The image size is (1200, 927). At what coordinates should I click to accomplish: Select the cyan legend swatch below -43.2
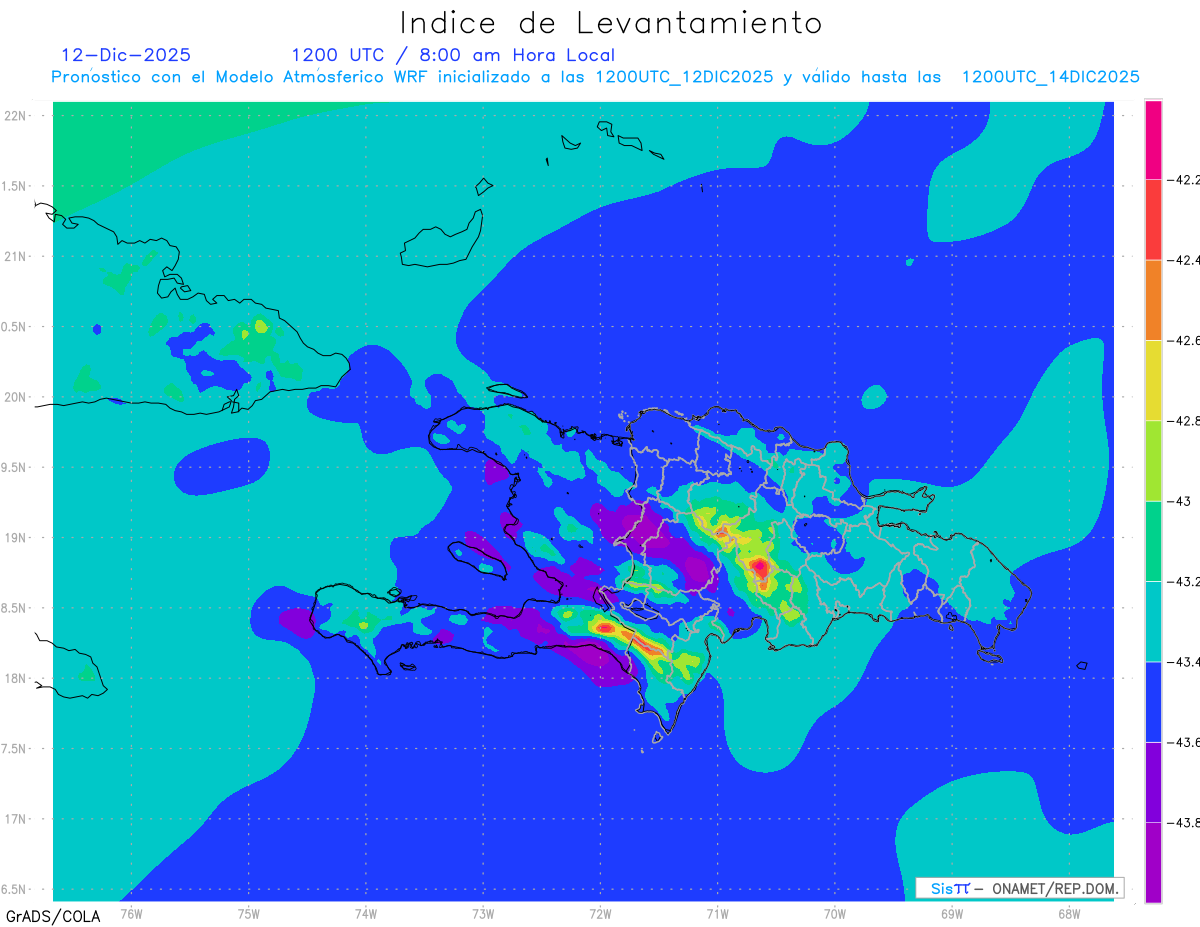tap(1153, 621)
